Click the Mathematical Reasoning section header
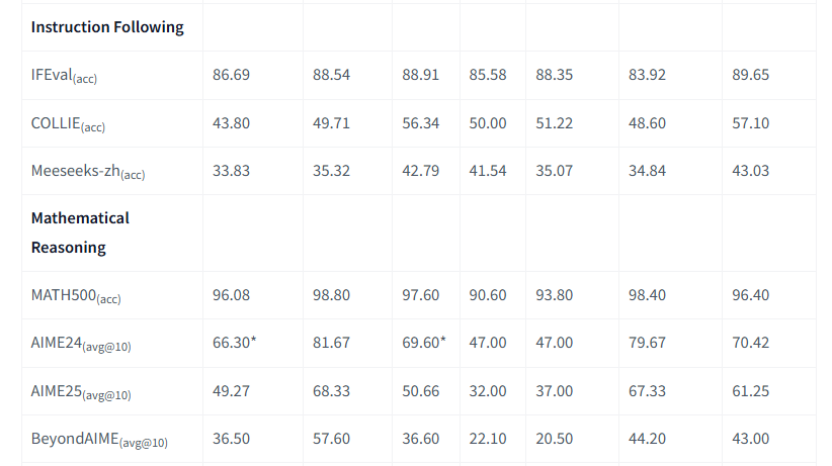 [x=80, y=232]
